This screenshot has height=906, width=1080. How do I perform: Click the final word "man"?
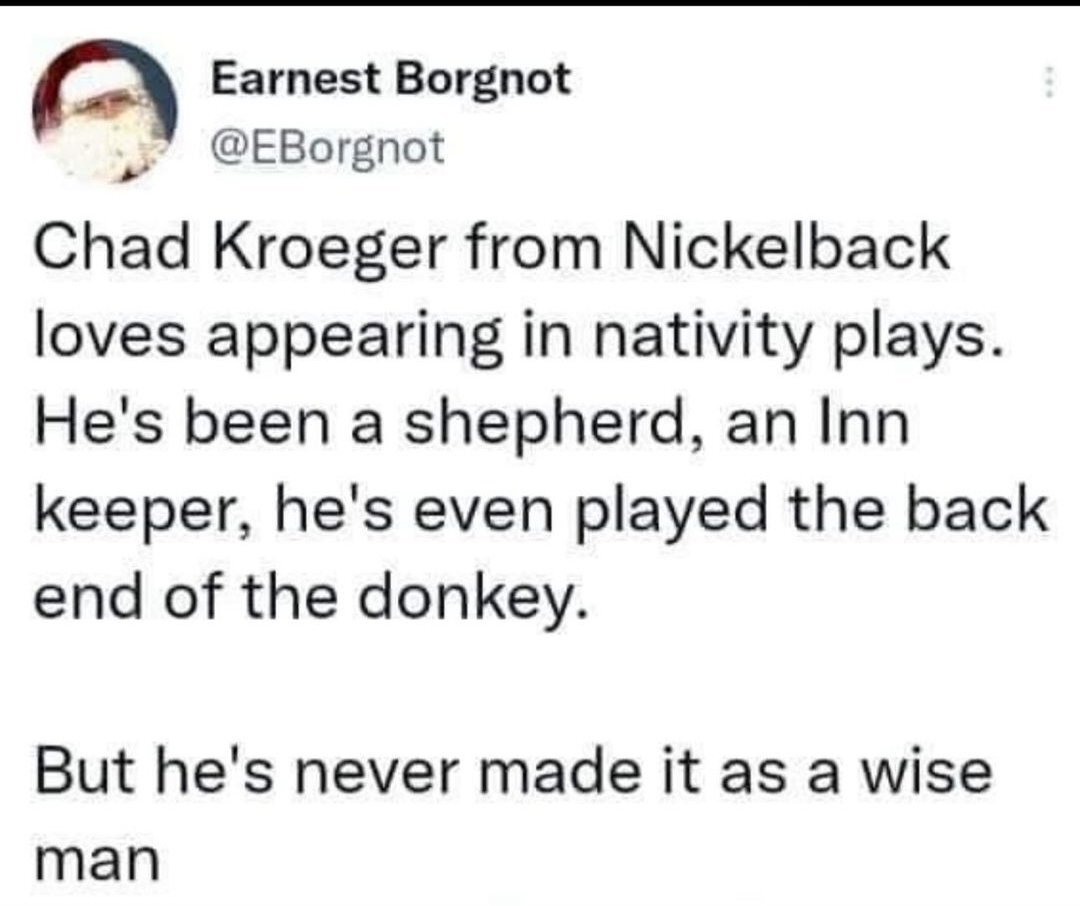coord(100,862)
